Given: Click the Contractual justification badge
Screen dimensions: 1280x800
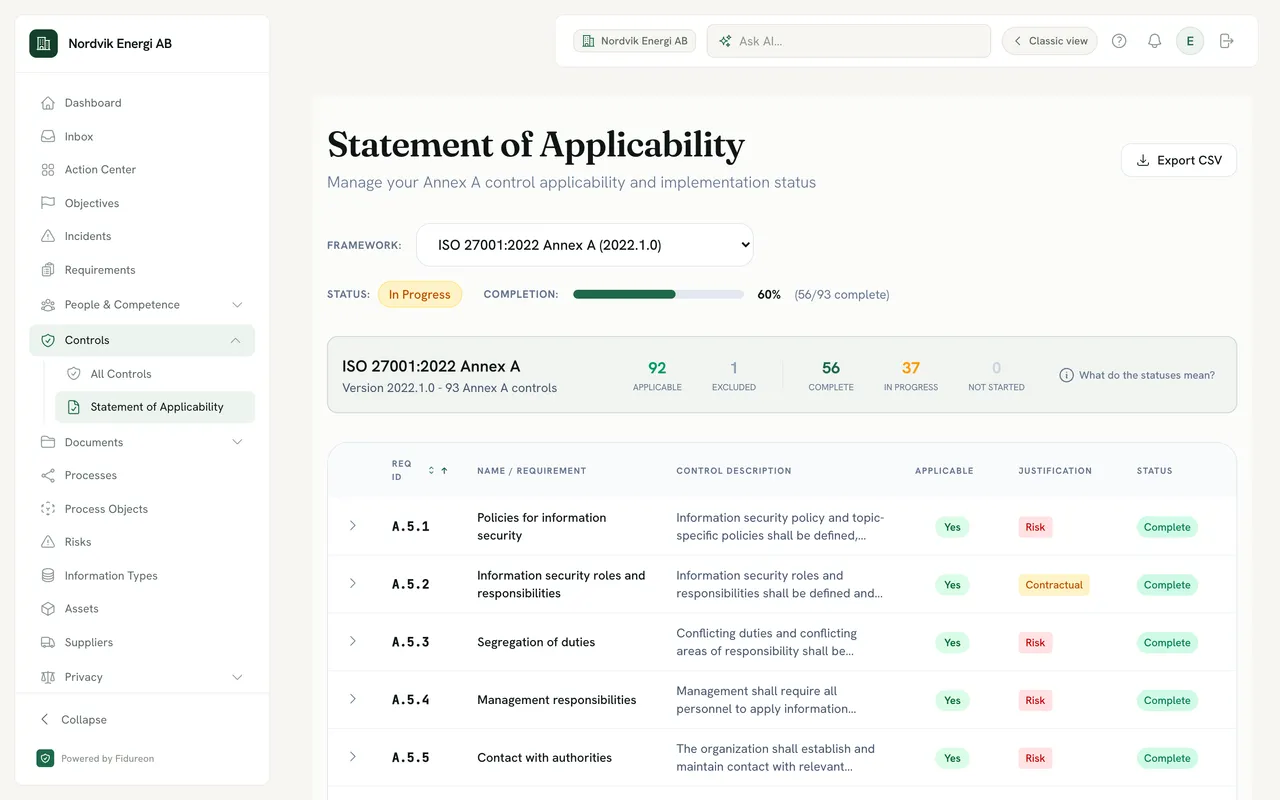Looking at the screenshot, I should pyautogui.click(x=1054, y=585).
